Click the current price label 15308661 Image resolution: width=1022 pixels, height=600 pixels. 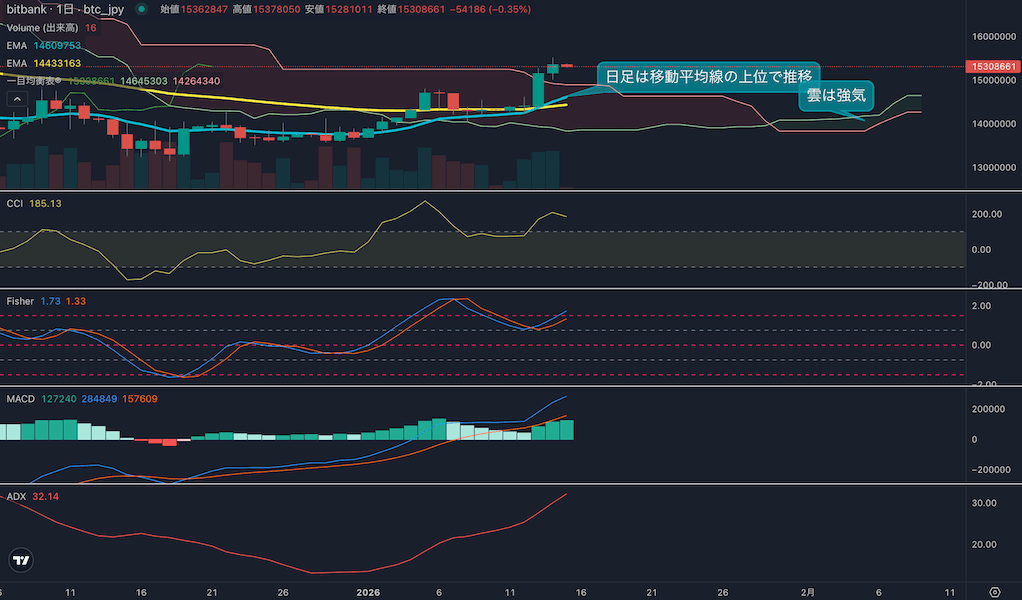(993, 66)
